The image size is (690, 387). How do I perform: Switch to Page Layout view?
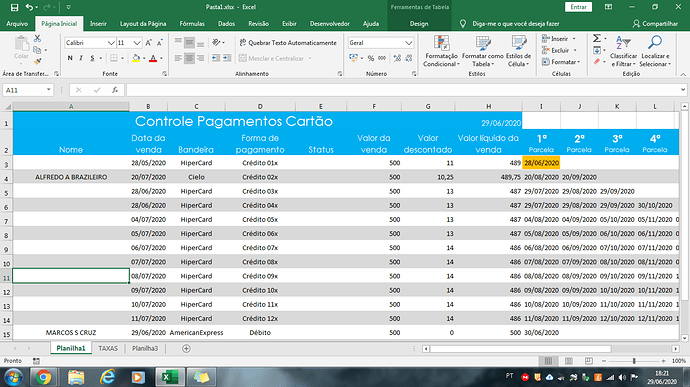(569, 361)
